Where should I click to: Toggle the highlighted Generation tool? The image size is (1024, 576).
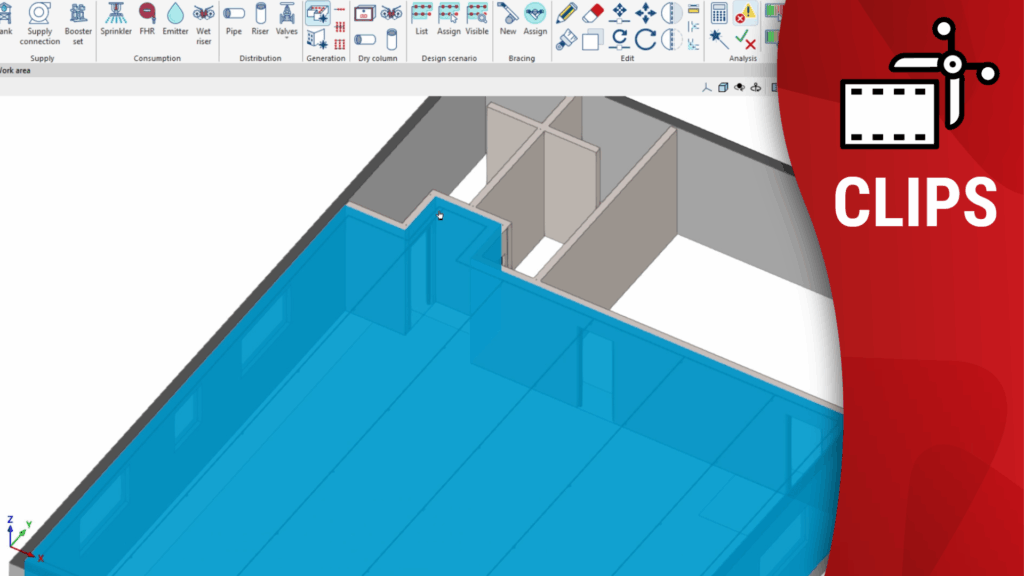317,13
